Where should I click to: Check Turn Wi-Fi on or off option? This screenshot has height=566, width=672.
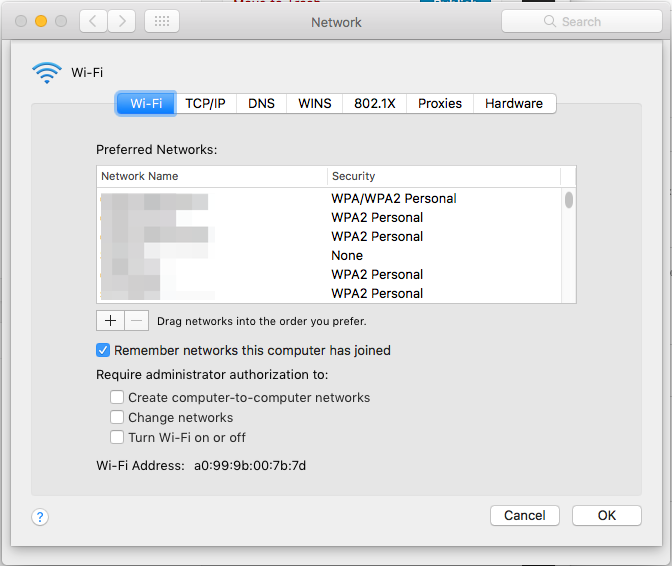click(117, 437)
